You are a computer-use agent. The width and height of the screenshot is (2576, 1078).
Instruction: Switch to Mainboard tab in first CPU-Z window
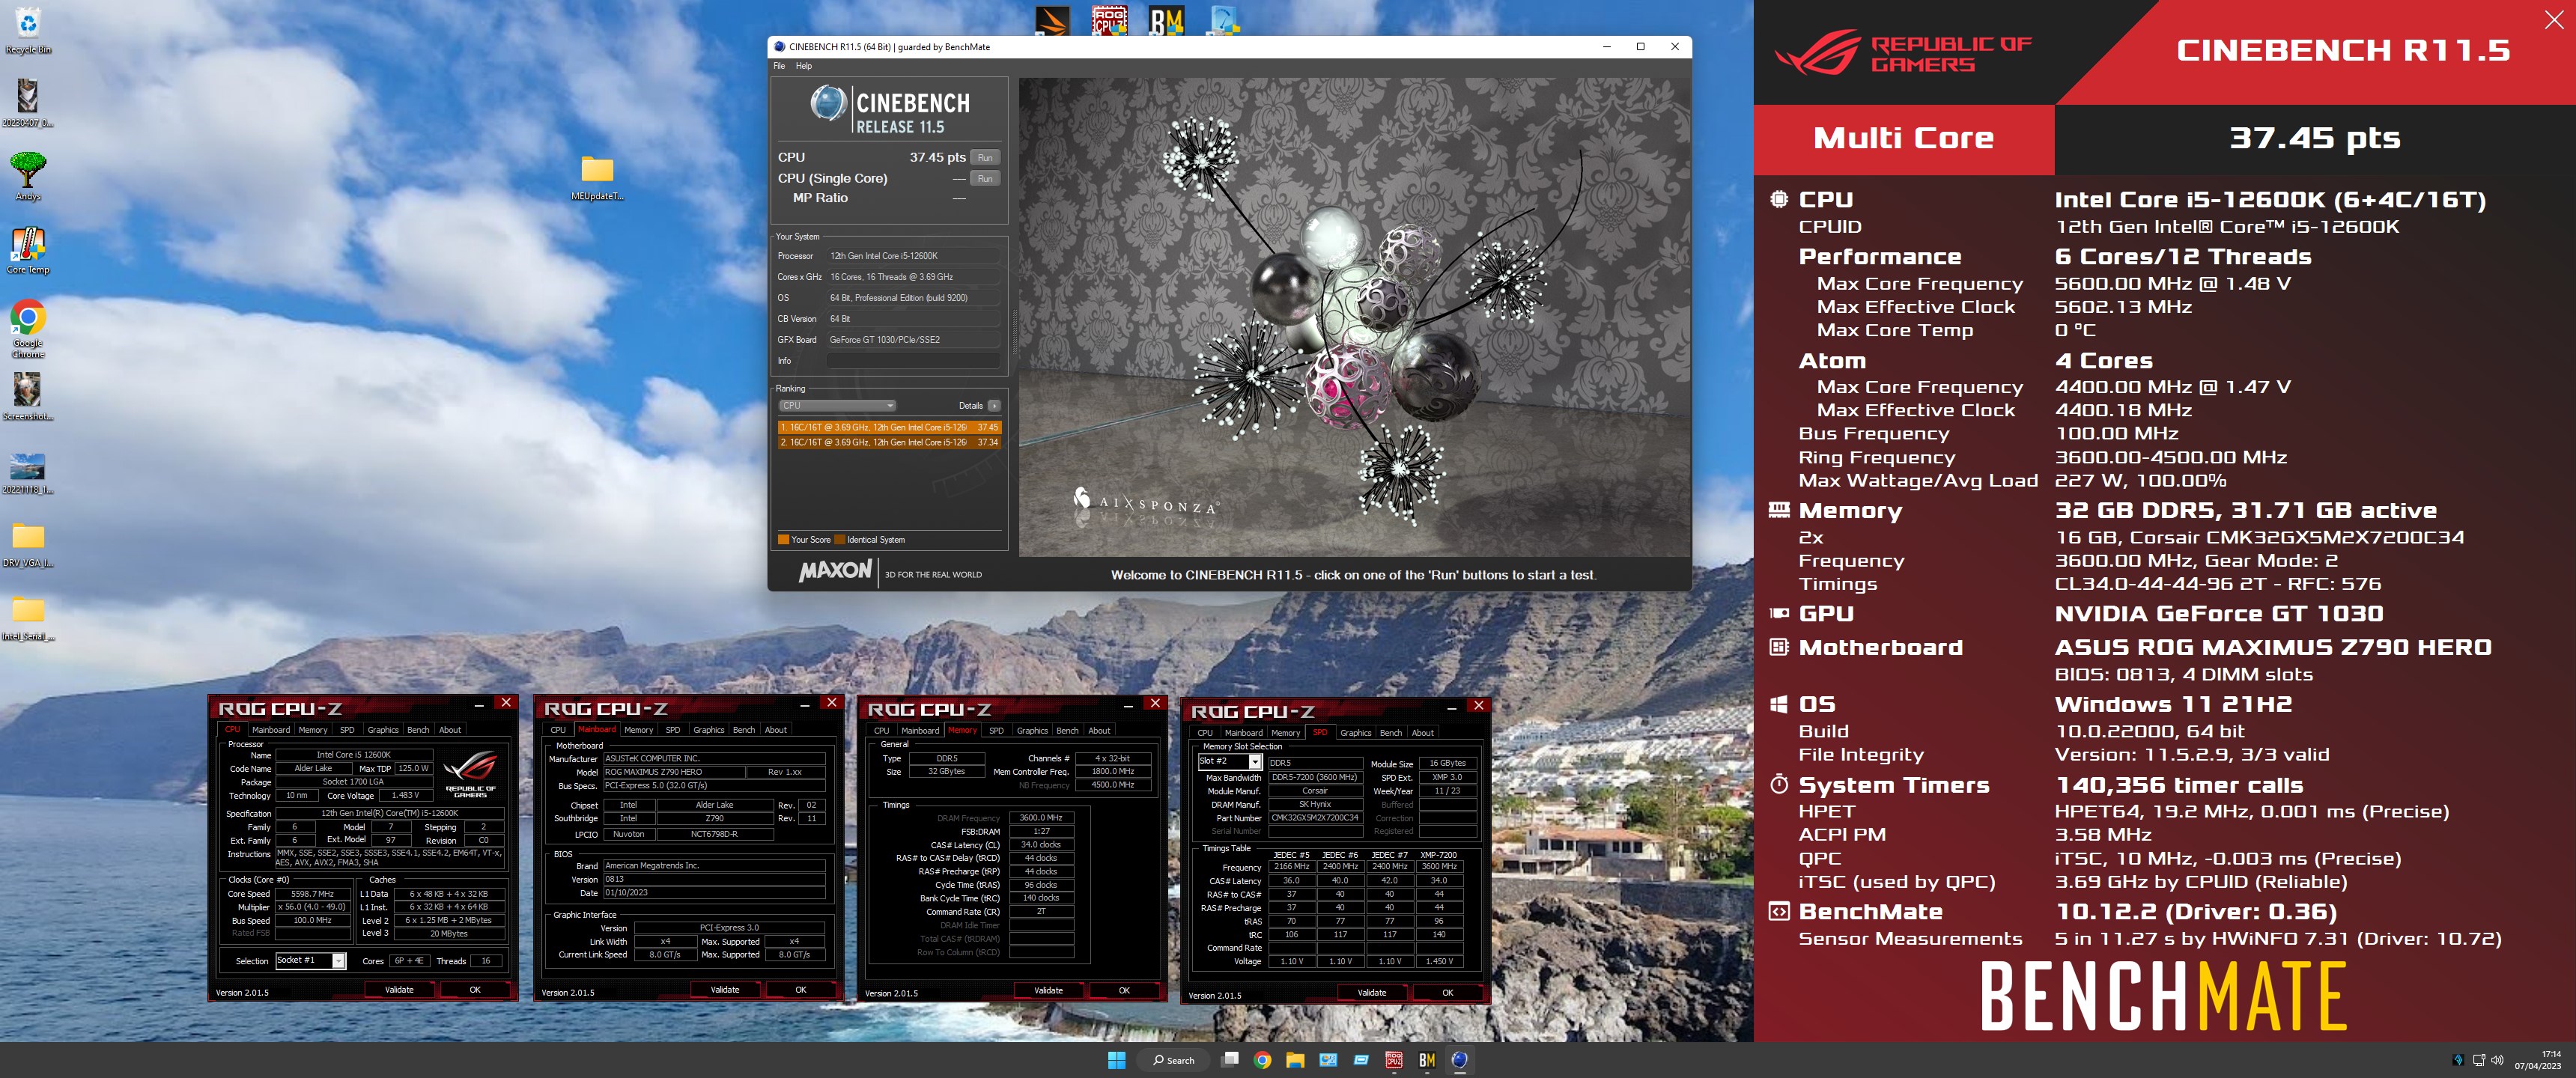(x=271, y=730)
